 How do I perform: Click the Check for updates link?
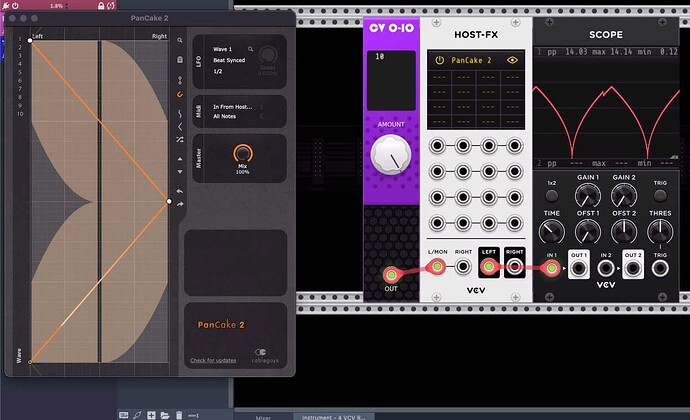click(212, 360)
